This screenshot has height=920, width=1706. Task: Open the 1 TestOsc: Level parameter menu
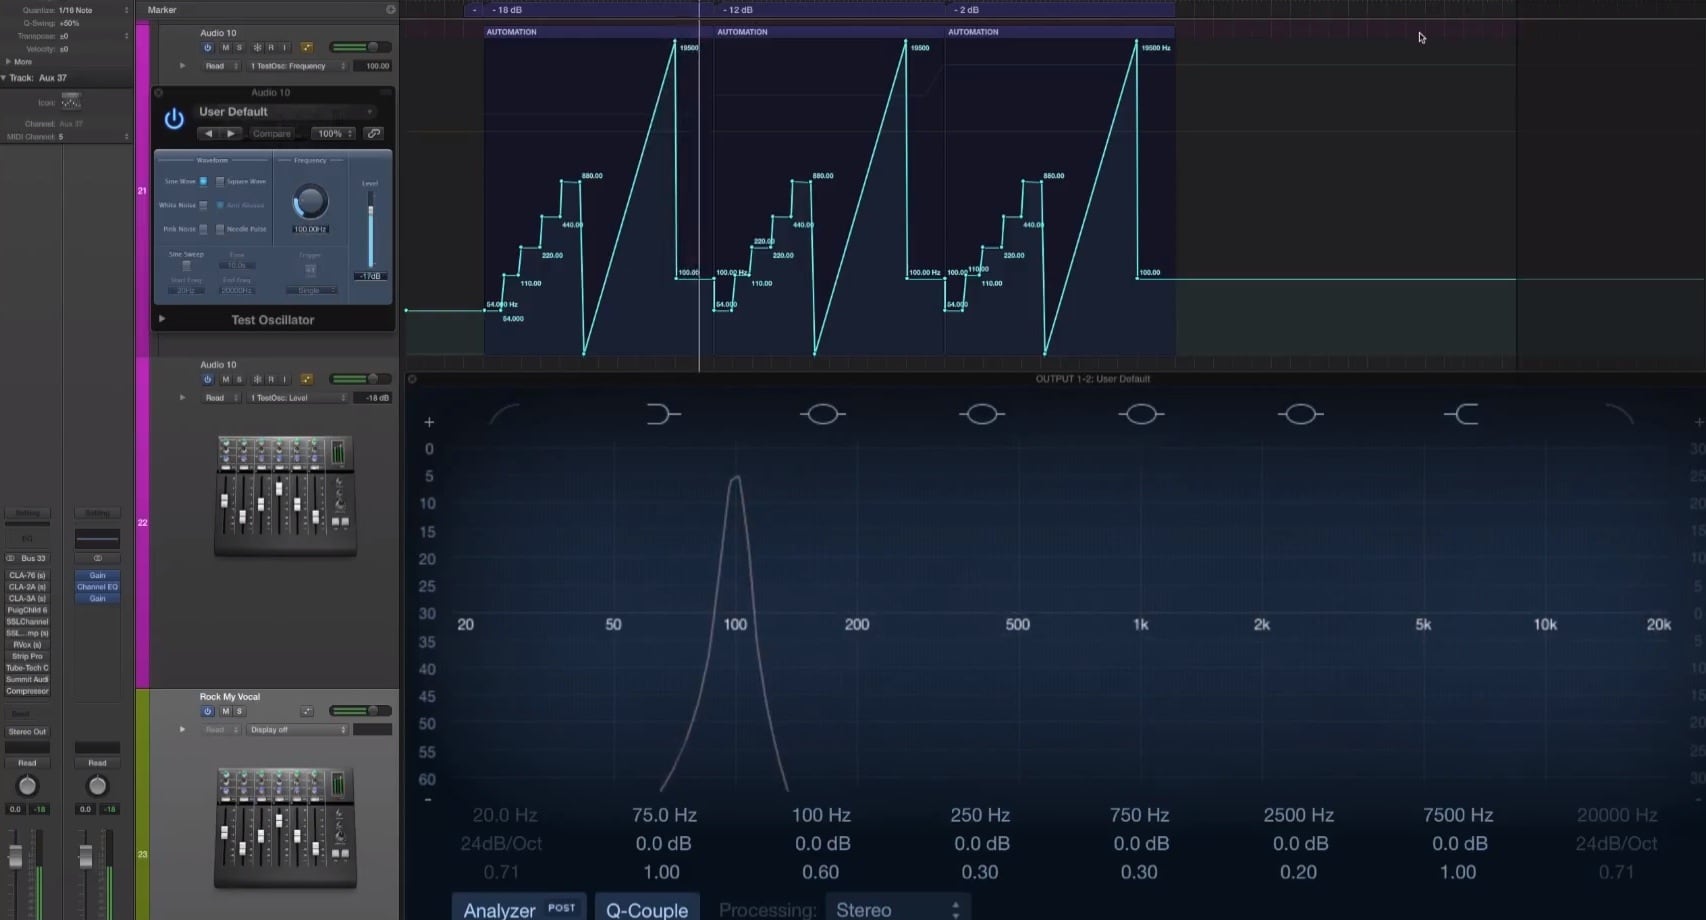coord(297,398)
